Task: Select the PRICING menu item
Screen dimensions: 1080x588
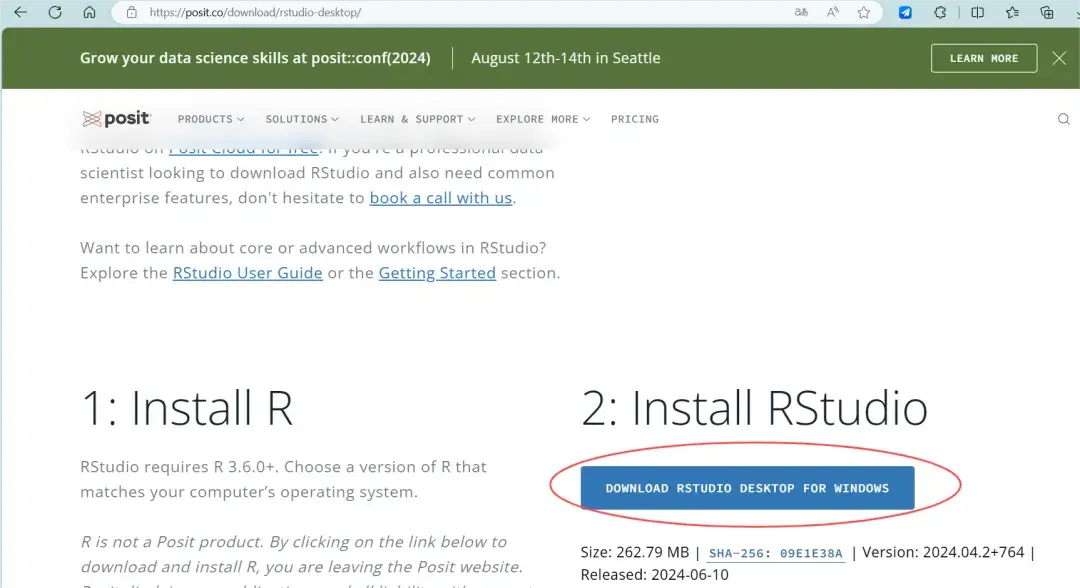Action: [634, 119]
